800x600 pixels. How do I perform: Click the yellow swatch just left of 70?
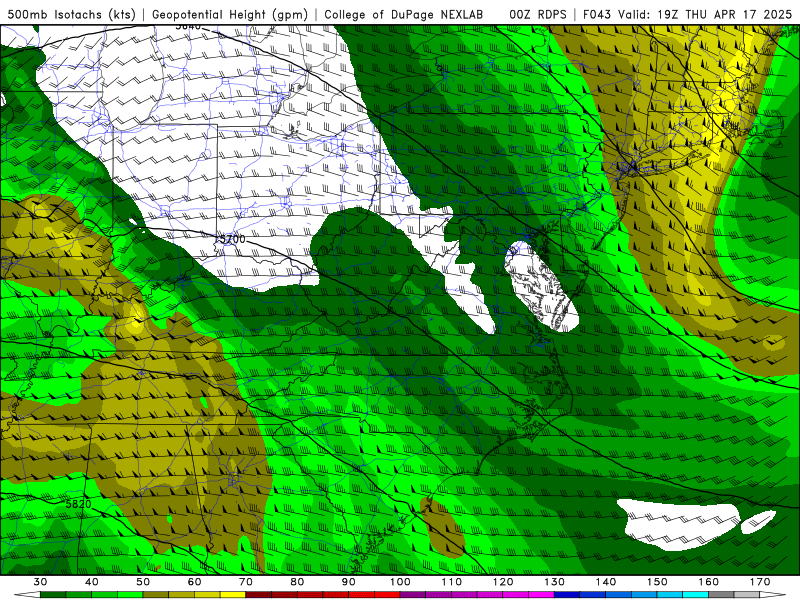tap(233, 595)
